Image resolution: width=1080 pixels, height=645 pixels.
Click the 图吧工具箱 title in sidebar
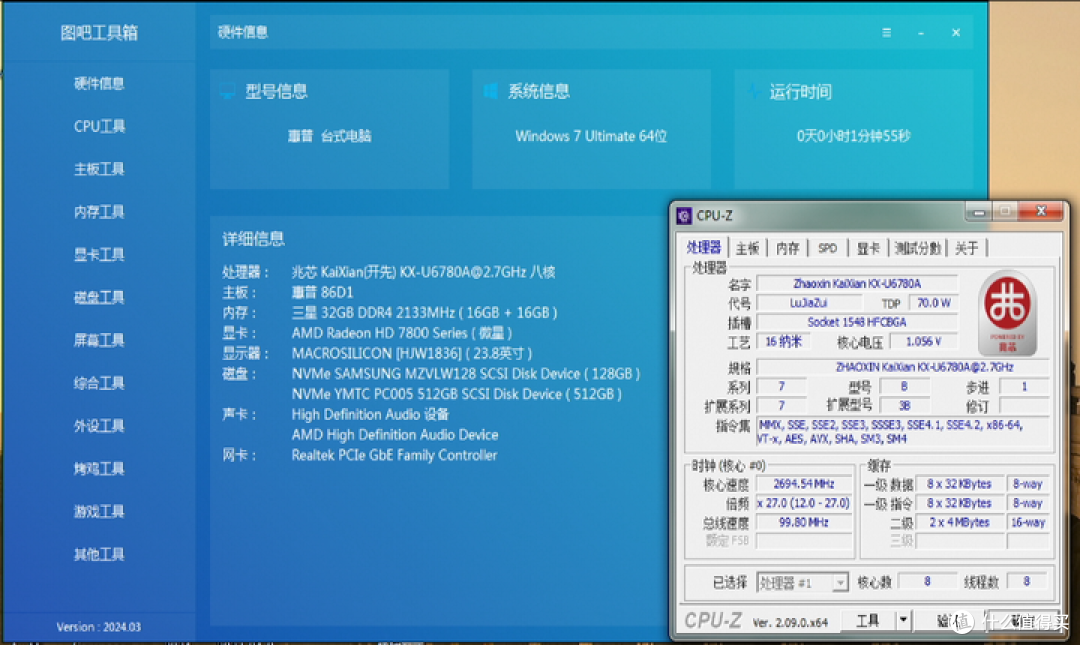(99, 33)
